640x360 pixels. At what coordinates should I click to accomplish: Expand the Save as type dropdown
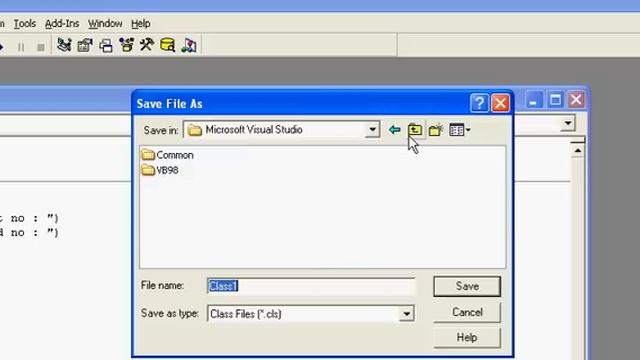pos(407,314)
